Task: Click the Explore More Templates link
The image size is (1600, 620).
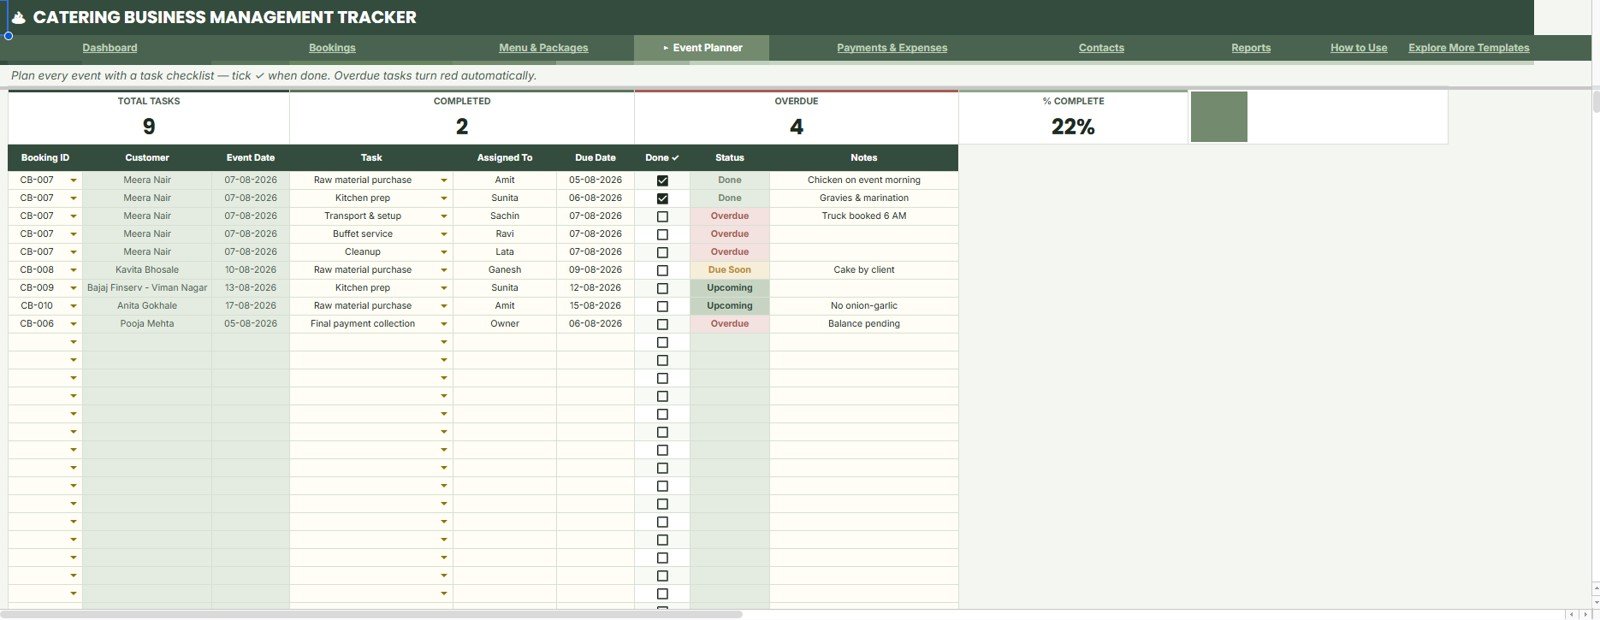Action: (x=1469, y=48)
